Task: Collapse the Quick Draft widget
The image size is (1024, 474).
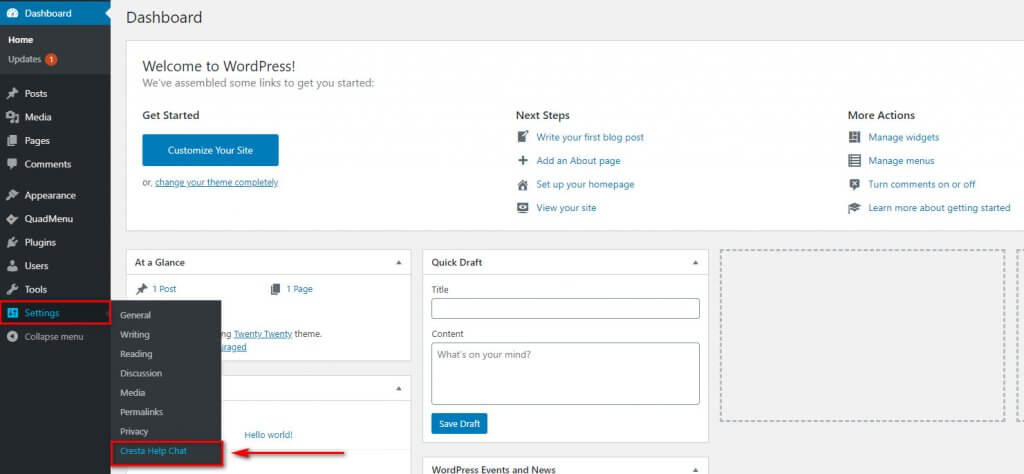Action: pyautogui.click(x=696, y=262)
